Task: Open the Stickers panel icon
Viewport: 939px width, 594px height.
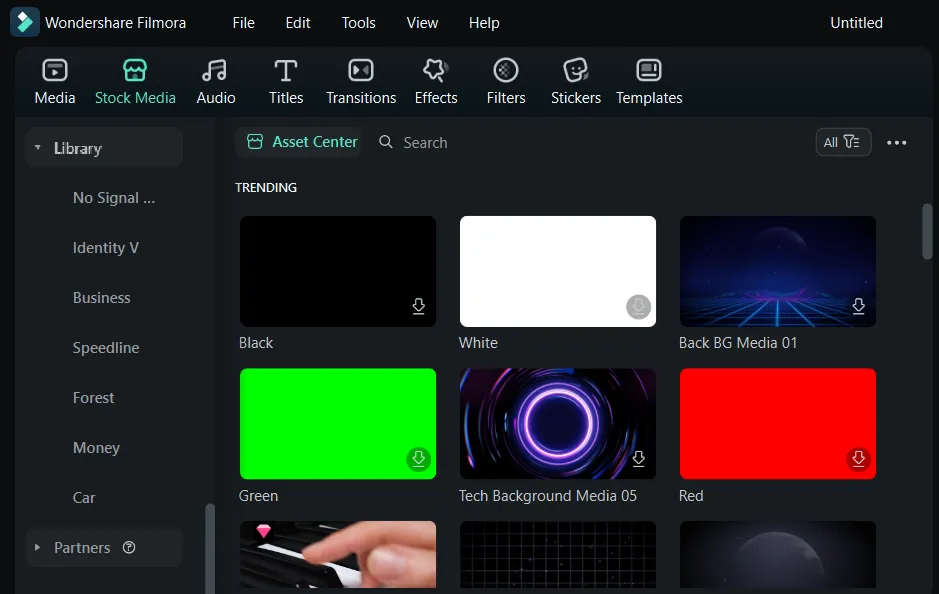Action: coord(576,71)
